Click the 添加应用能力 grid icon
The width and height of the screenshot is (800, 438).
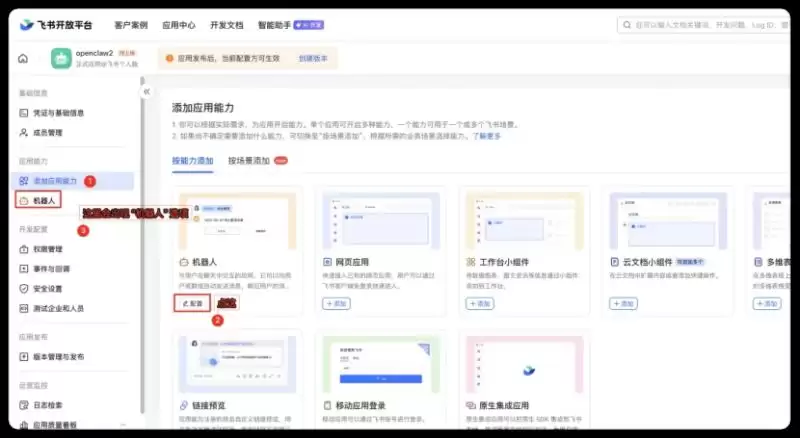pos(23,181)
